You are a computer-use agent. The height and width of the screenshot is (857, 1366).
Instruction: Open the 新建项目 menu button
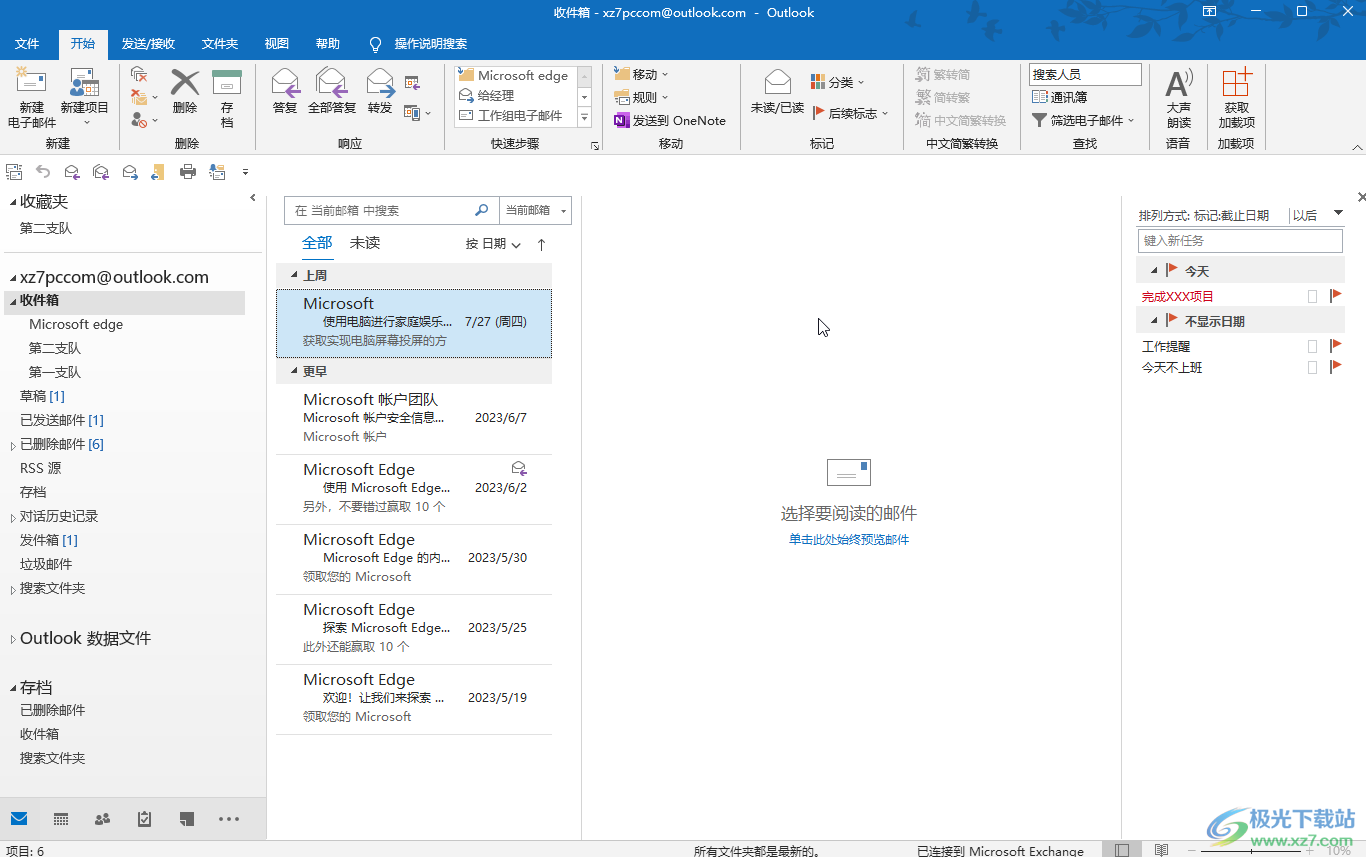(x=84, y=99)
